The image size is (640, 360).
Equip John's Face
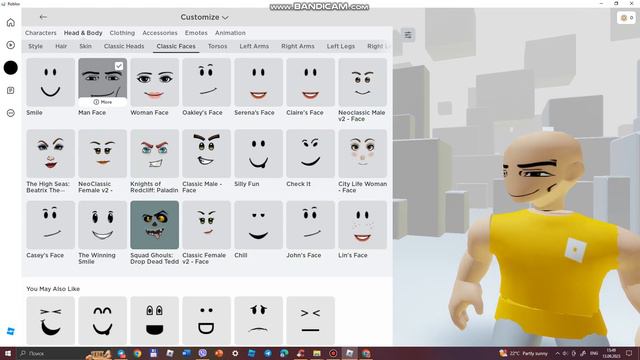tap(310, 225)
